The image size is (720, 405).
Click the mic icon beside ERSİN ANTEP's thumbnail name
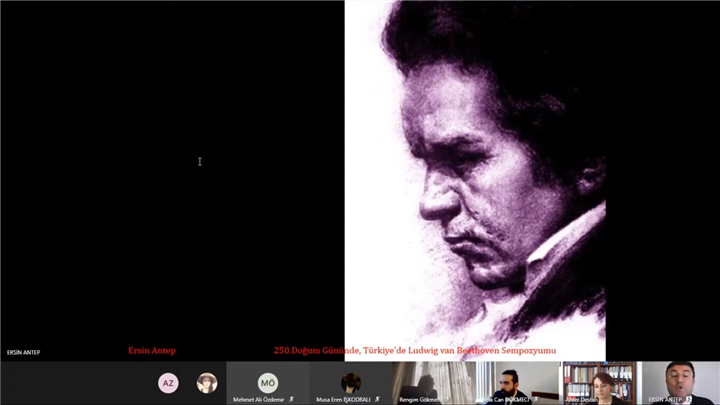tap(688, 399)
